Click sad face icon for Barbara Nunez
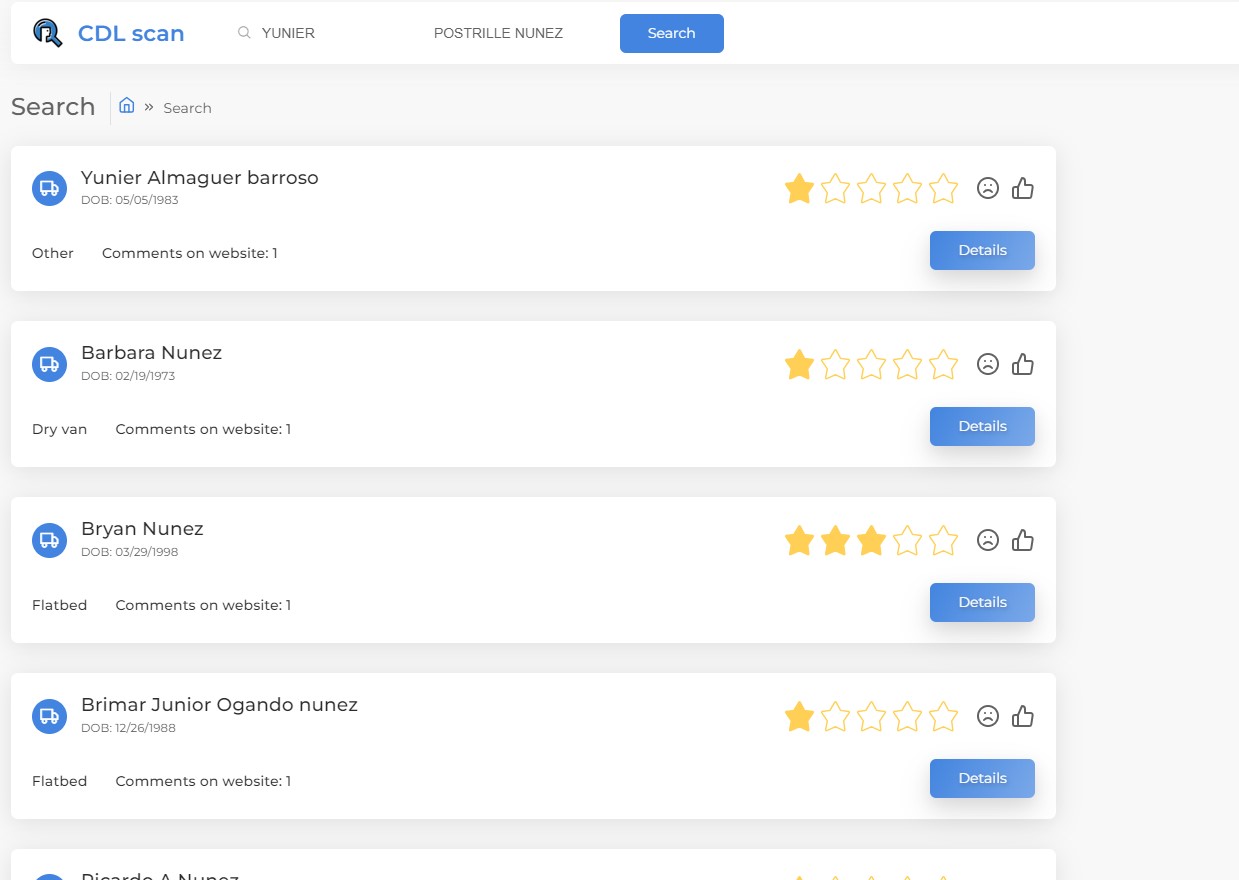 click(988, 364)
